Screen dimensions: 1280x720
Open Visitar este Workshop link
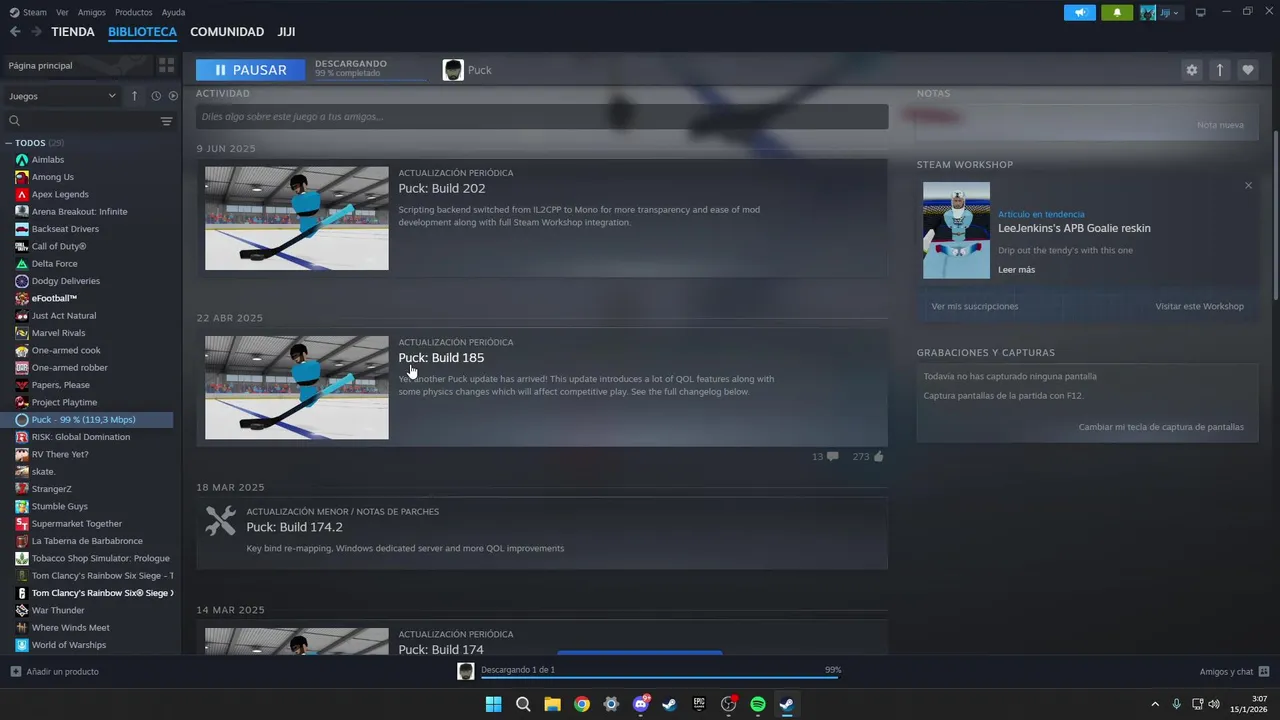point(1199,306)
